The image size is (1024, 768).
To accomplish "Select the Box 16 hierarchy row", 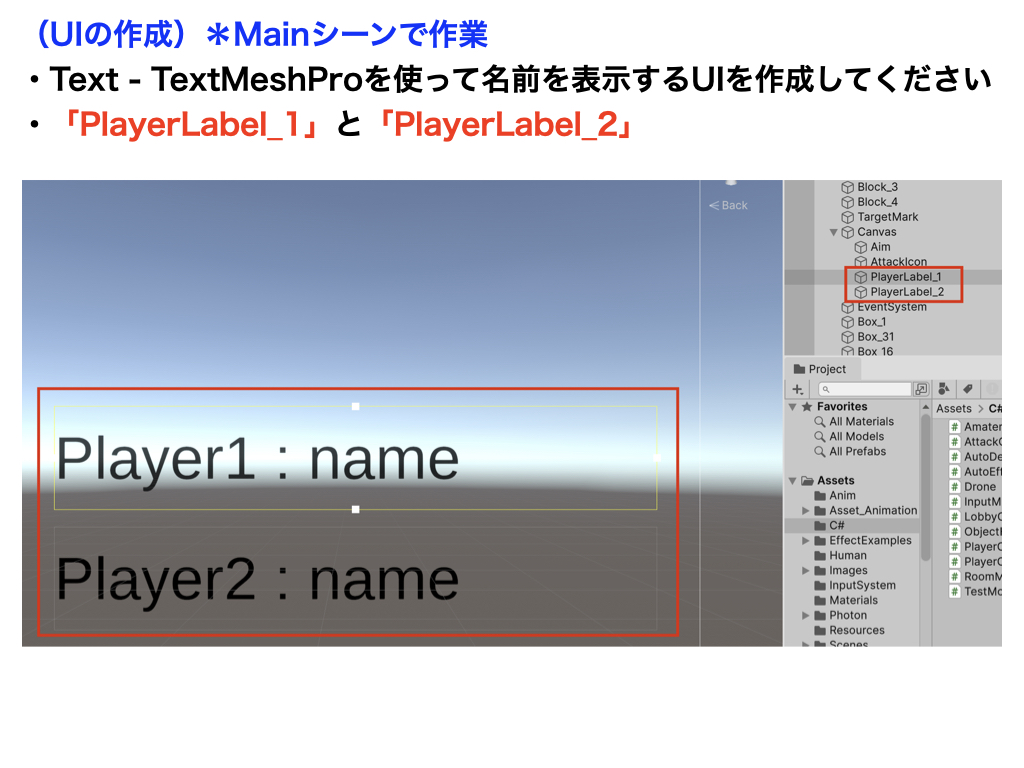I will (875, 351).
